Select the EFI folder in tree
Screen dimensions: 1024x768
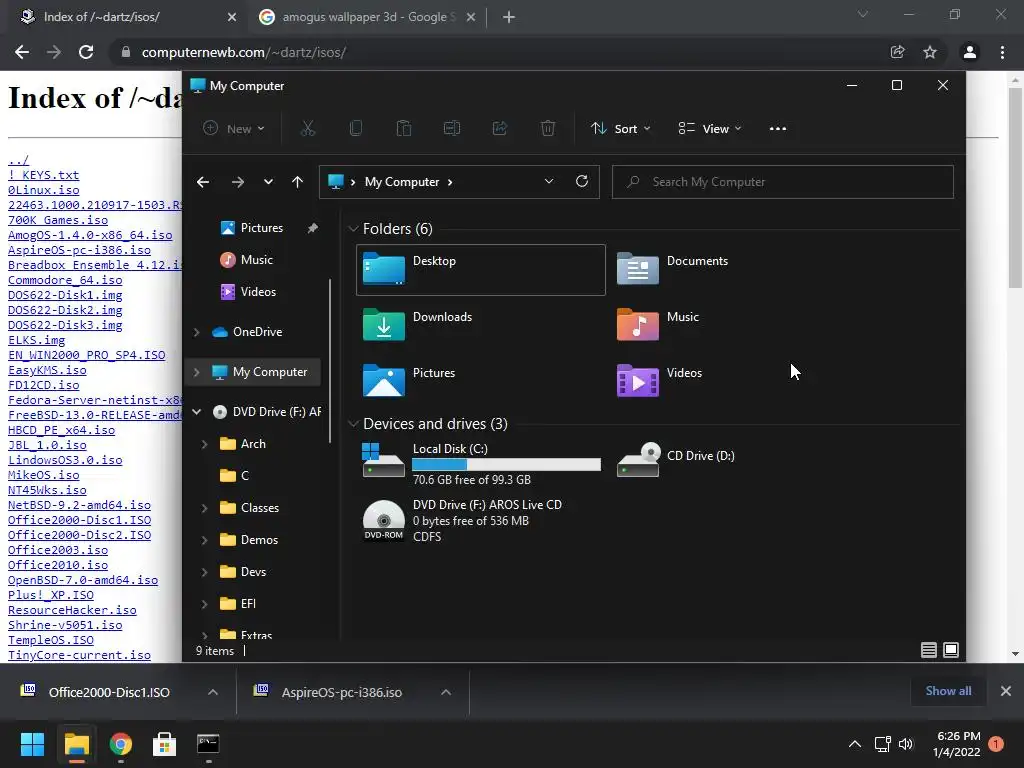(x=248, y=604)
